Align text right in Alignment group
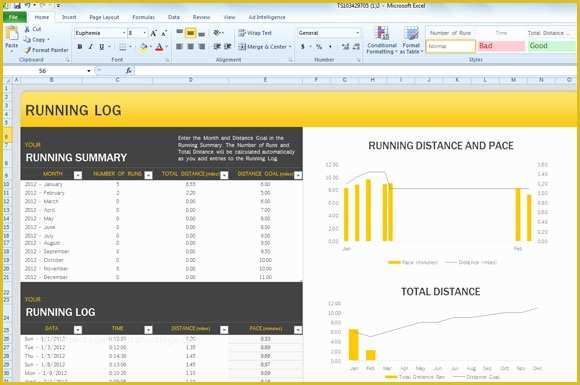This screenshot has width=580, height=385. [x=202, y=47]
